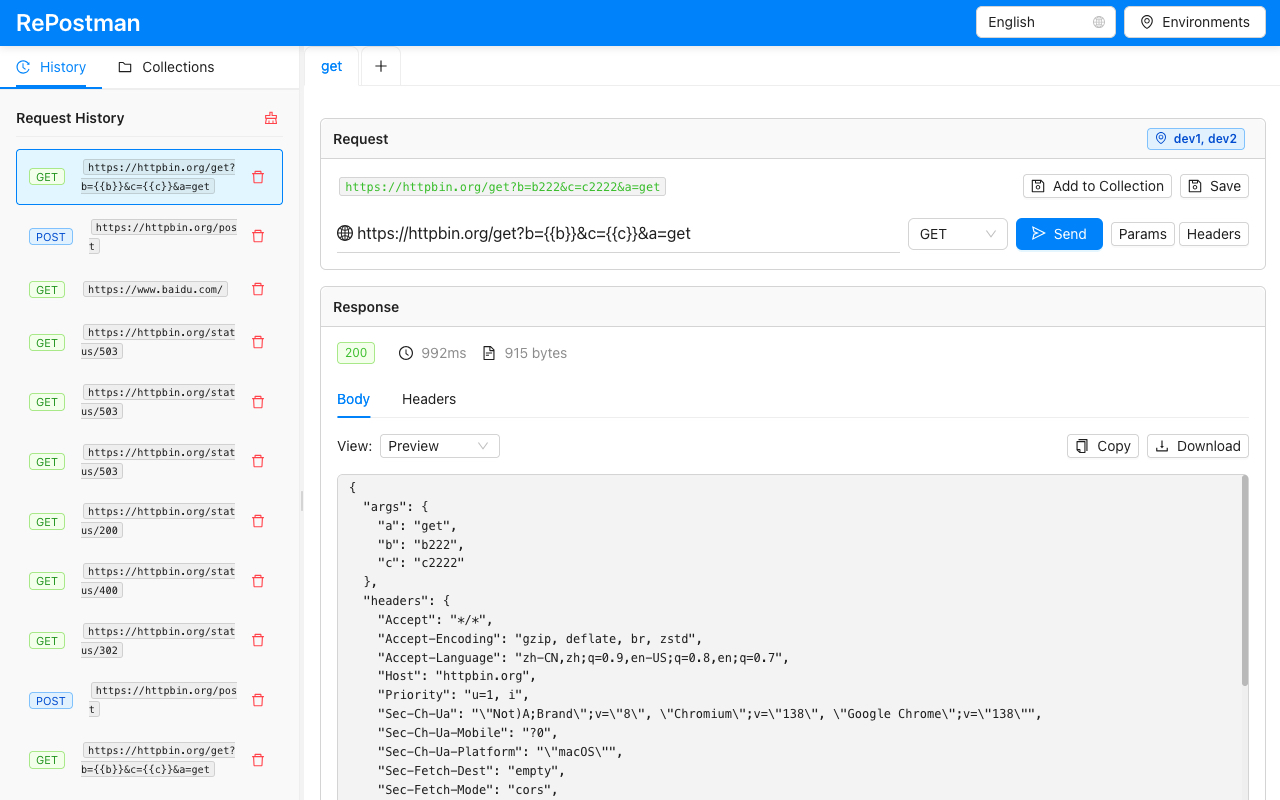Viewport: 1280px width, 800px height.
Task: Open the Environments panel
Action: (1194, 22)
